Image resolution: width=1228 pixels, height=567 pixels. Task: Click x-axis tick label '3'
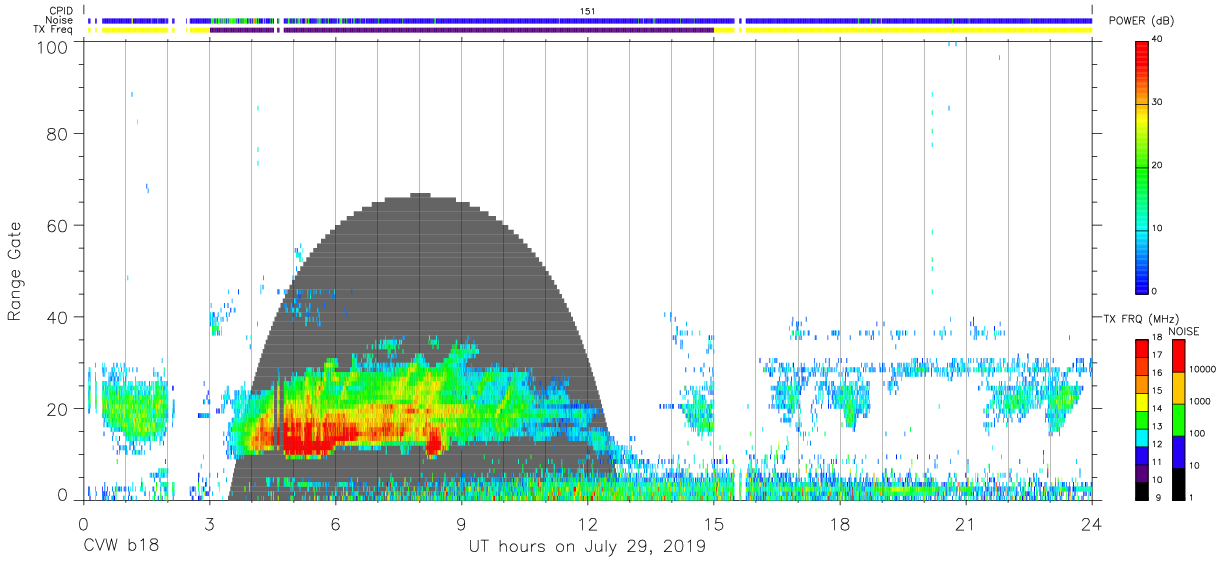(x=210, y=523)
